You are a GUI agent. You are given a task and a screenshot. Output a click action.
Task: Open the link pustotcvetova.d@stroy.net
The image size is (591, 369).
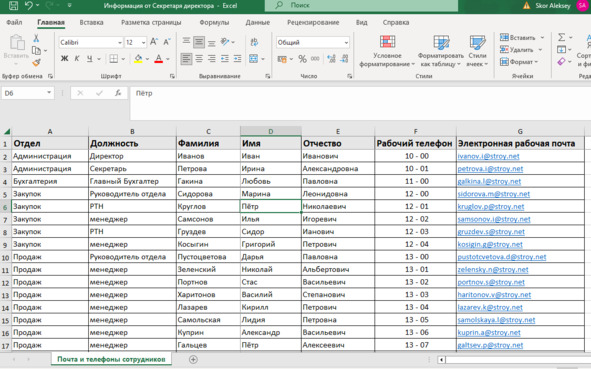point(502,257)
